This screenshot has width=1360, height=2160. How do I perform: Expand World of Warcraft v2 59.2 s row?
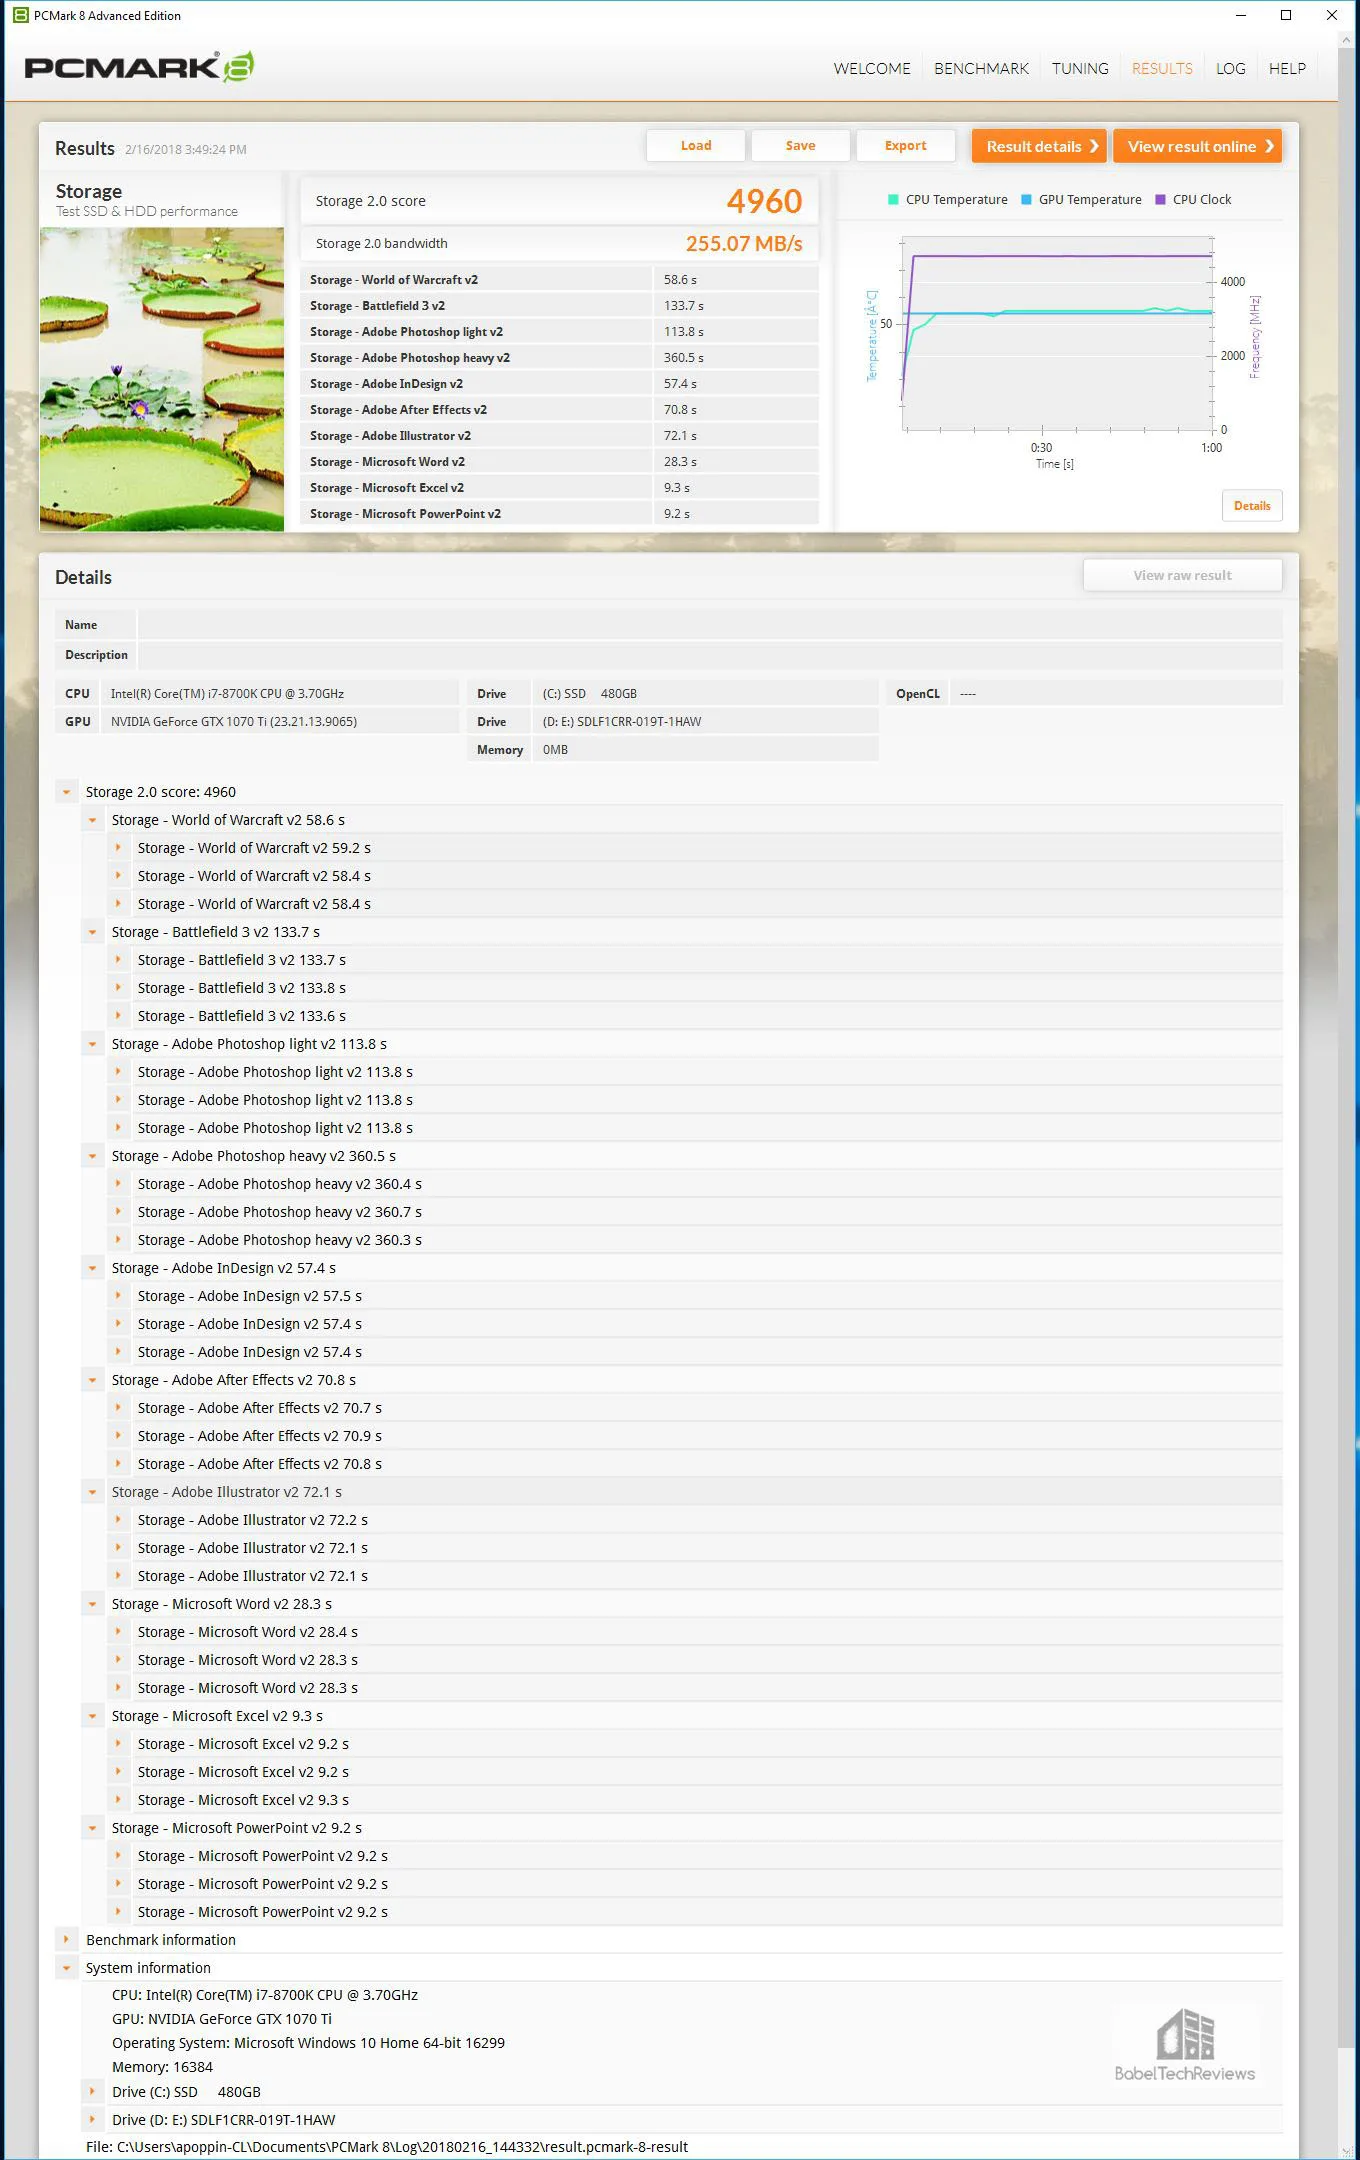pos(118,848)
